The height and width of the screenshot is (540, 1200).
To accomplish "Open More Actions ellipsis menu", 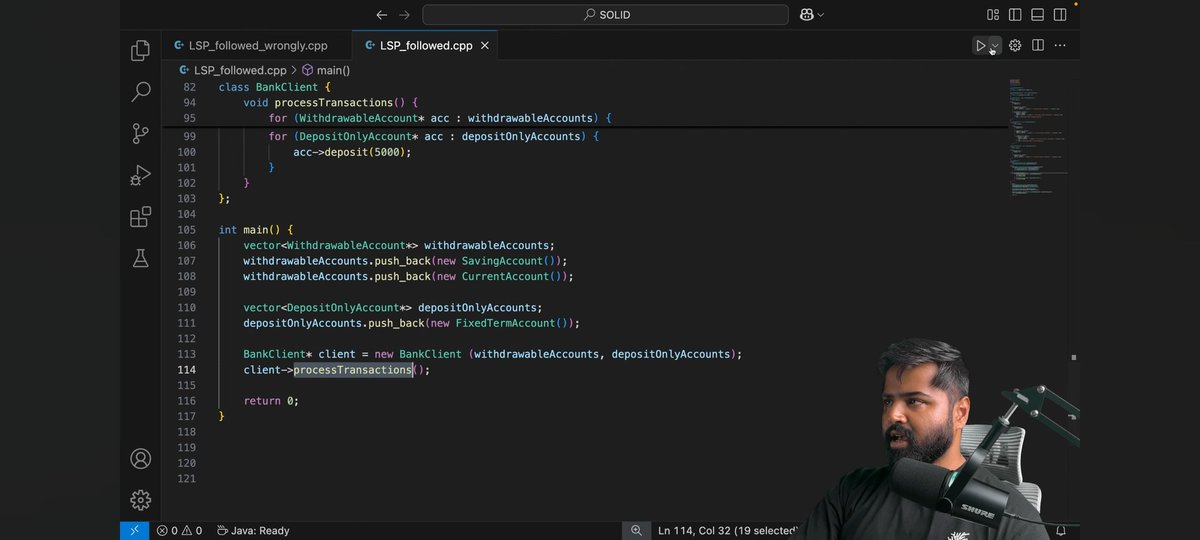I will pos(1060,46).
